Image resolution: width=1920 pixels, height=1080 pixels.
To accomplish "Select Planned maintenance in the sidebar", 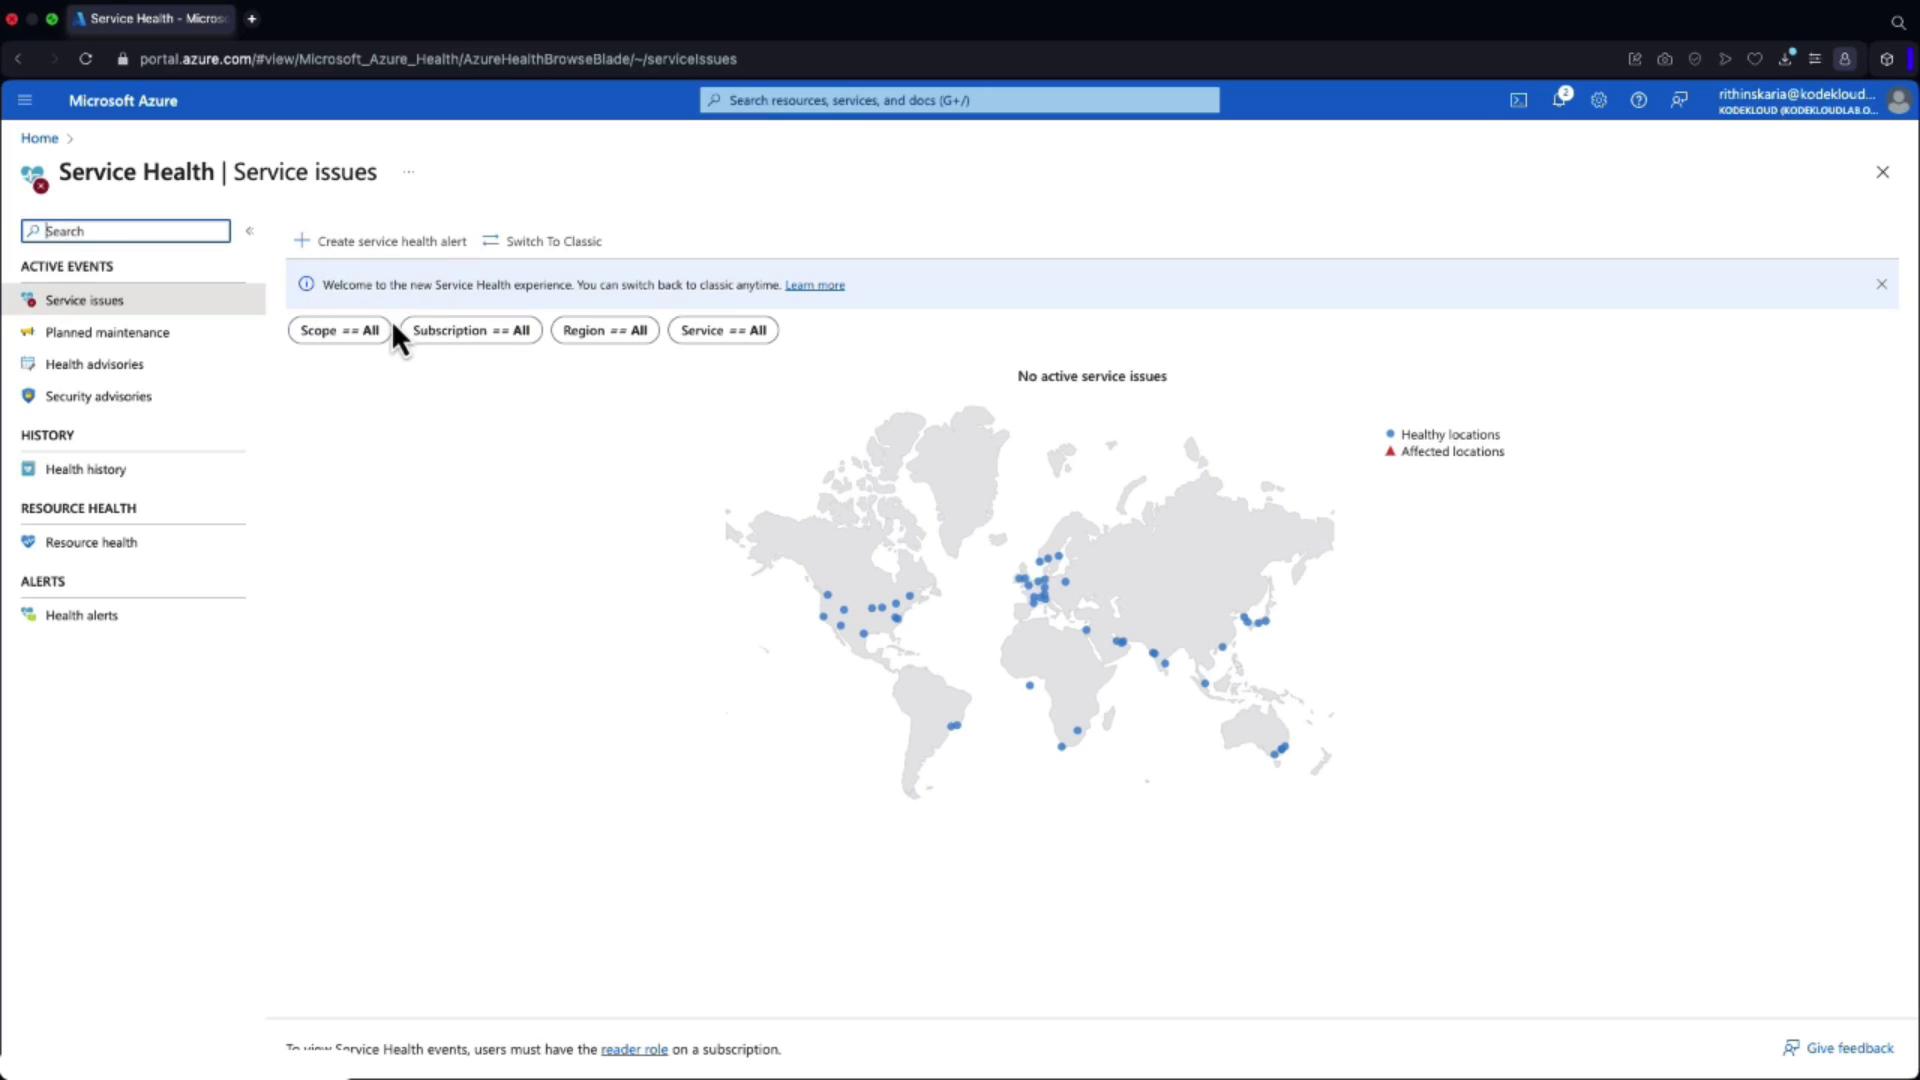I will click(x=107, y=332).
